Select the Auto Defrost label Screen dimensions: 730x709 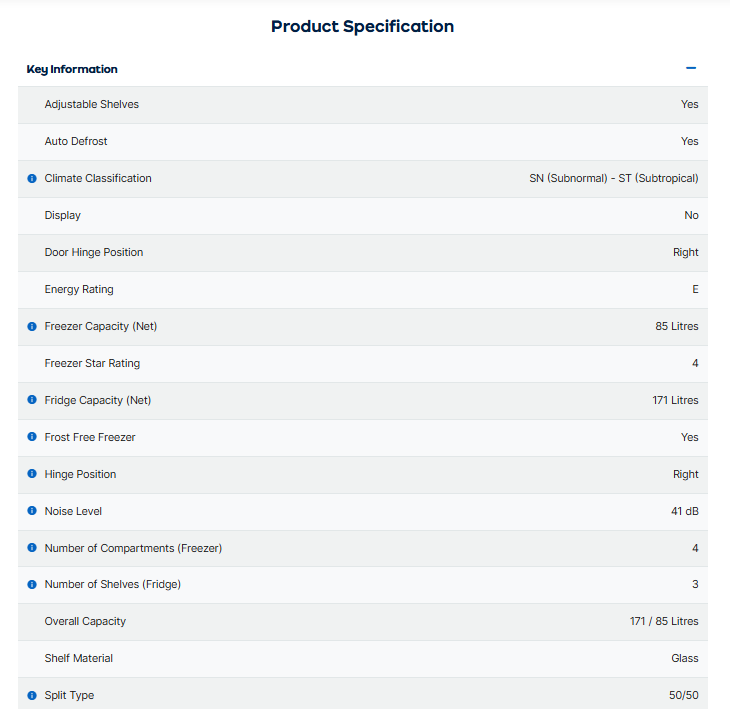[76, 141]
